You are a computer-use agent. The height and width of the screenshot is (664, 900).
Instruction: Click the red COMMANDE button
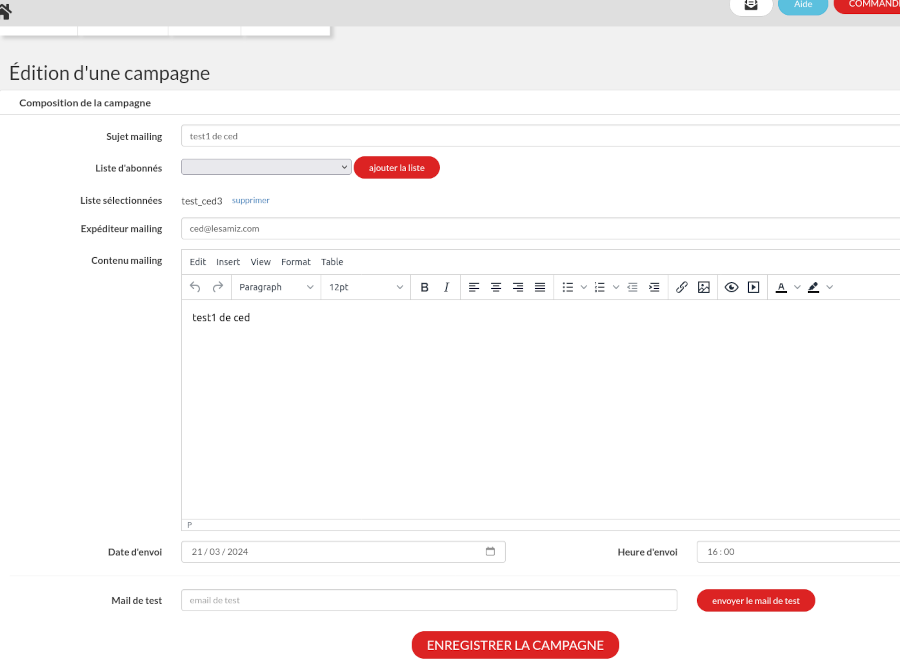pyautogui.click(x=867, y=5)
